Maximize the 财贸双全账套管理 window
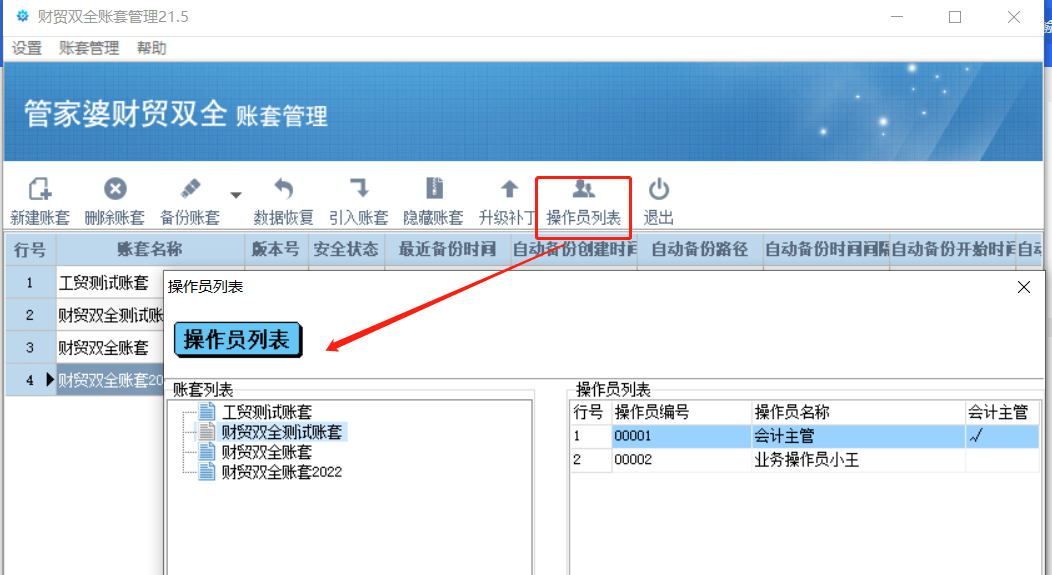Viewport: 1052px width, 575px height. pyautogui.click(x=955, y=17)
